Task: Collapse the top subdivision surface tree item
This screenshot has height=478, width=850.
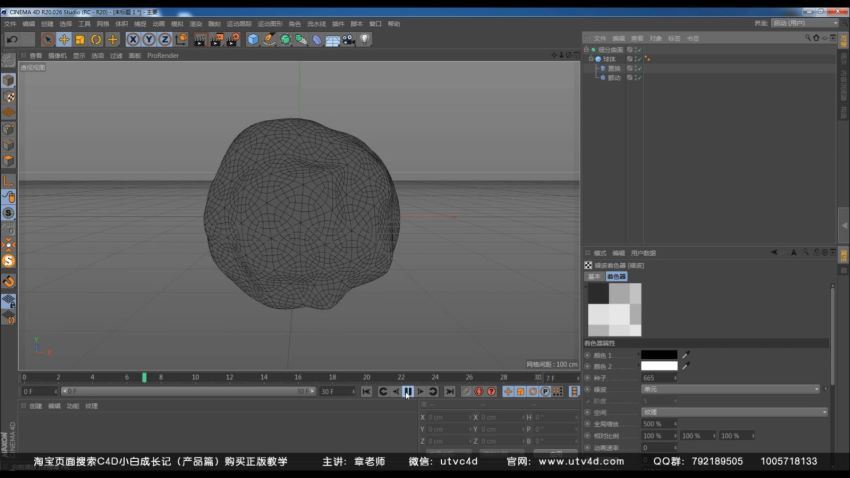Action: 586,49
